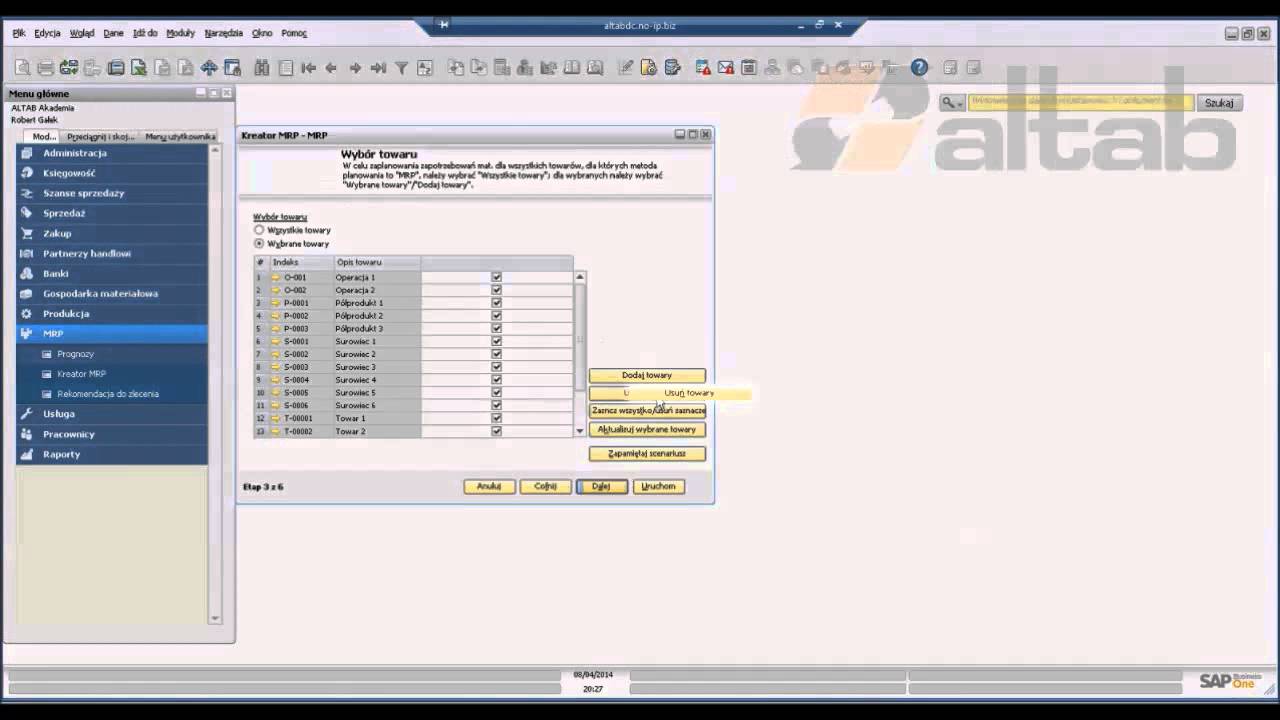Click the binoculars Find icon
The width and height of the screenshot is (1280, 720).
[262, 68]
